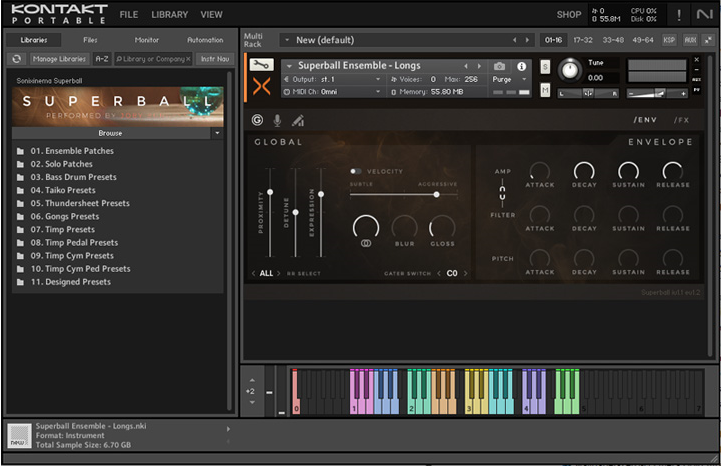
Task: Click the Superball library banner
Action: 118,107
